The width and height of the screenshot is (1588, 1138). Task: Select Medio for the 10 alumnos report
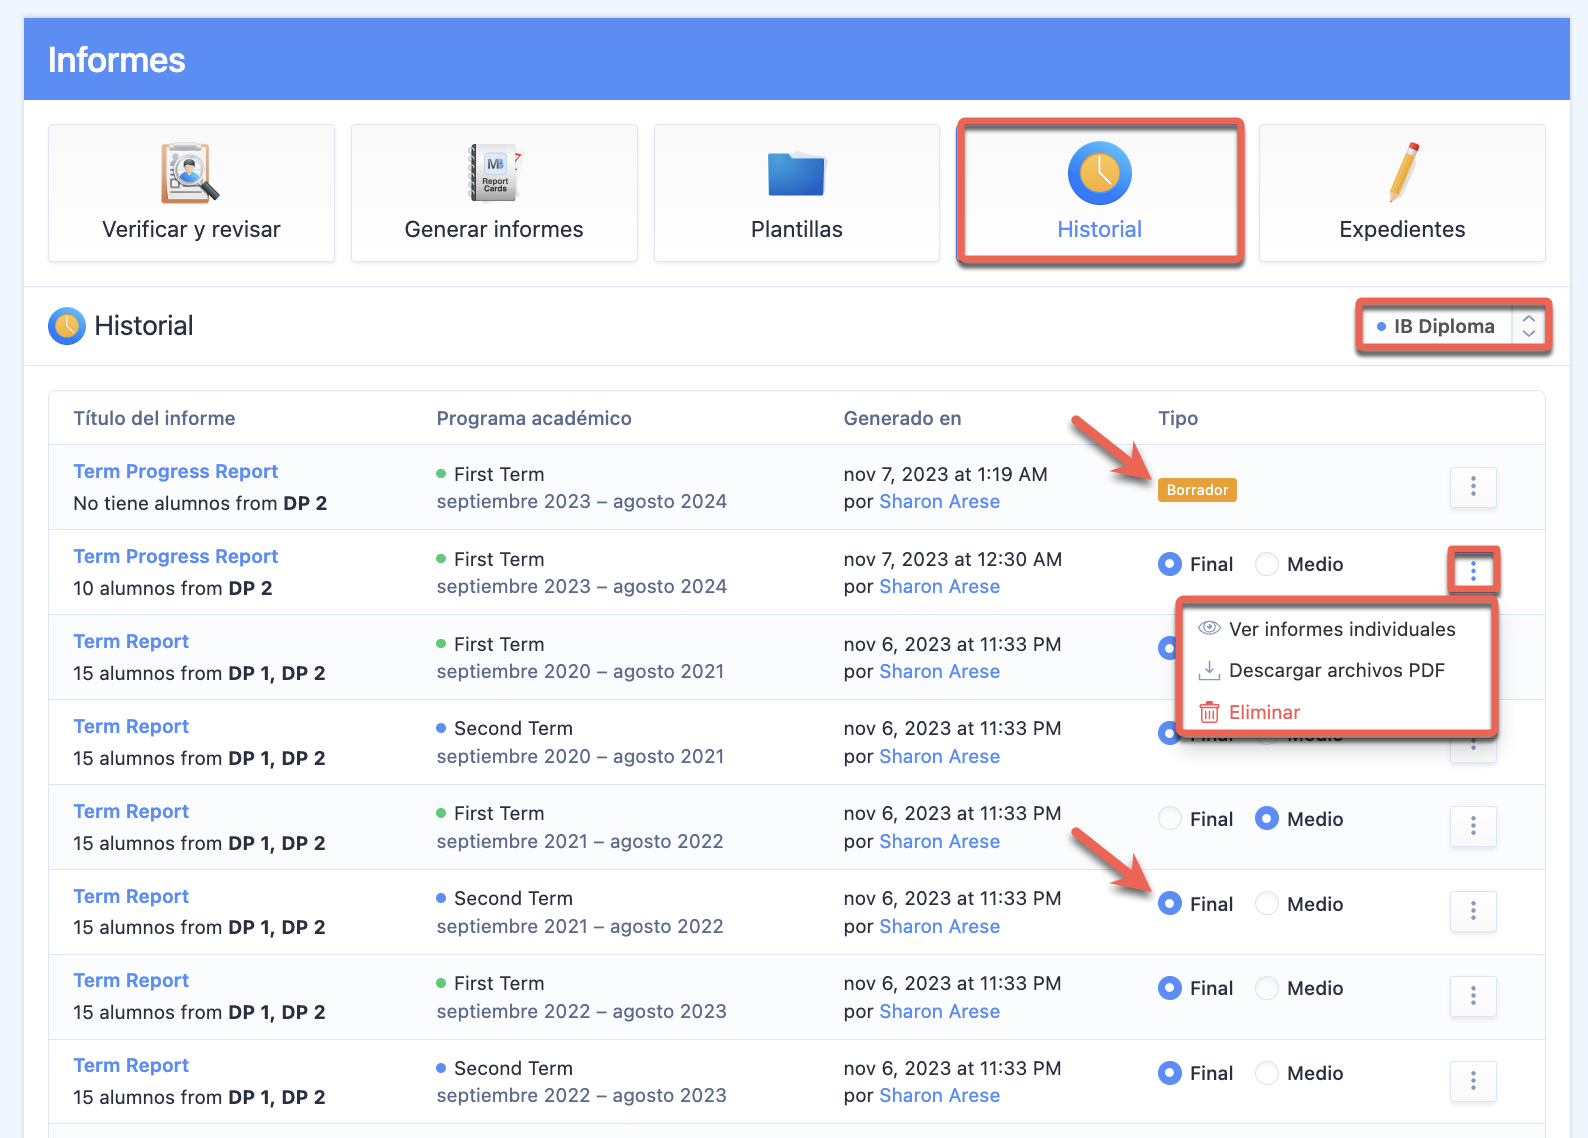[1267, 564]
